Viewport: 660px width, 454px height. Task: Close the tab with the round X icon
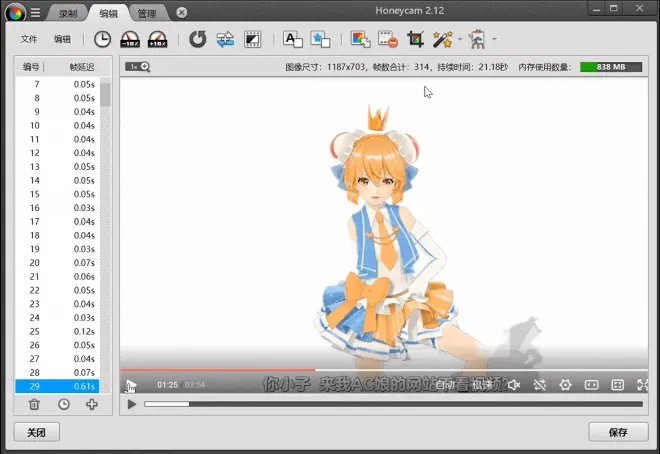[181, 13]
